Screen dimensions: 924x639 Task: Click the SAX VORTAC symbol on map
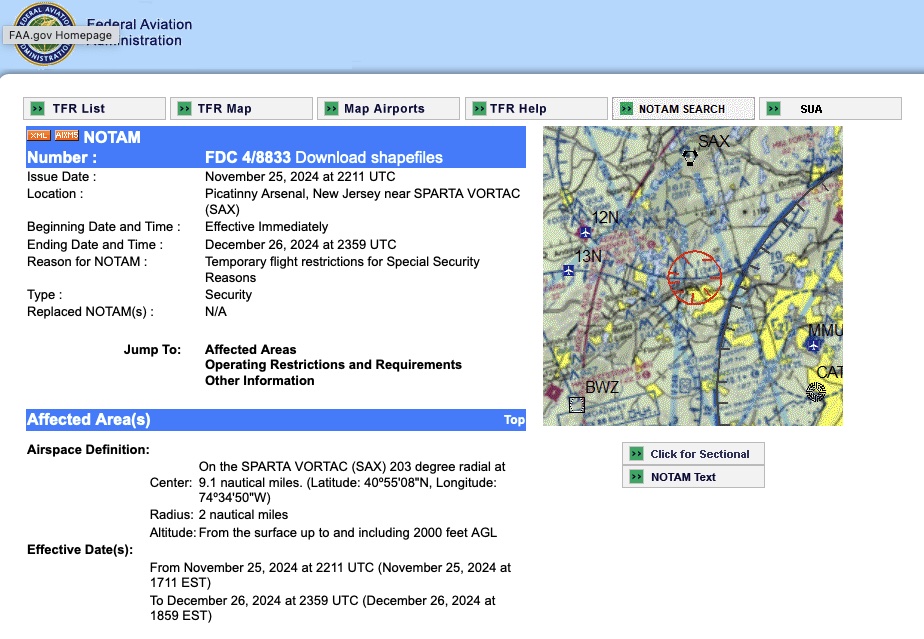coord(689,156)
